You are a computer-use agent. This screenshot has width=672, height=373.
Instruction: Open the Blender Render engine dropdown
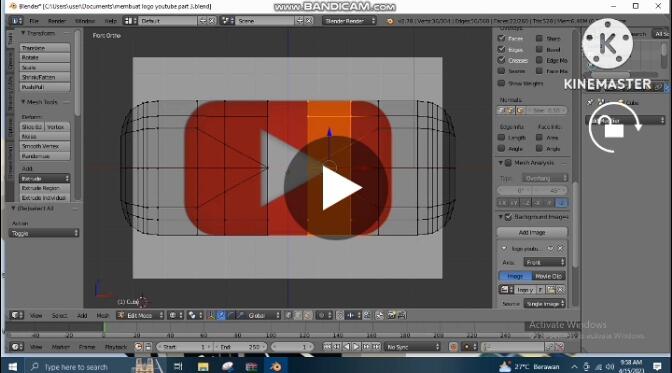point(349,21)
